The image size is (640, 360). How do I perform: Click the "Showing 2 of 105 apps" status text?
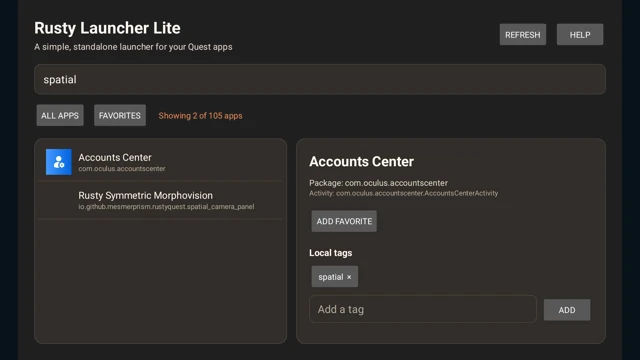click(x=200, y=116)
